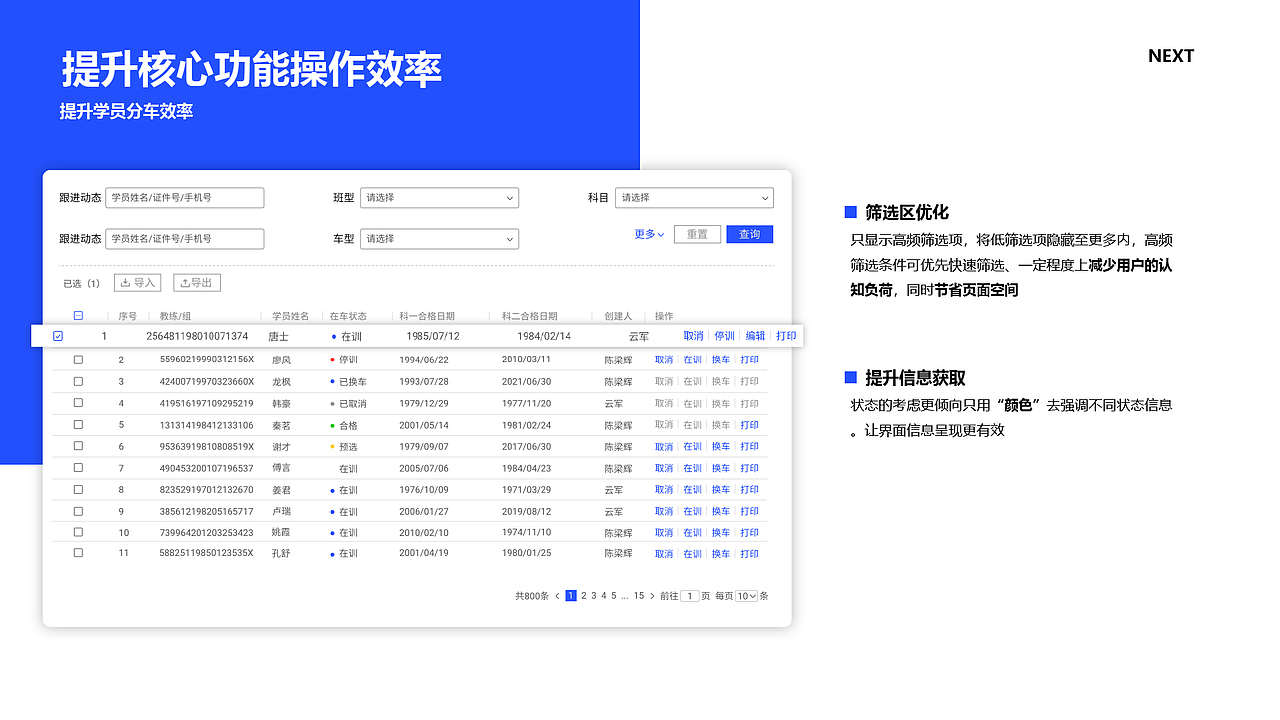Click the 导出 export button
This screenshot has width=1280, height=720.
(197, 283)
